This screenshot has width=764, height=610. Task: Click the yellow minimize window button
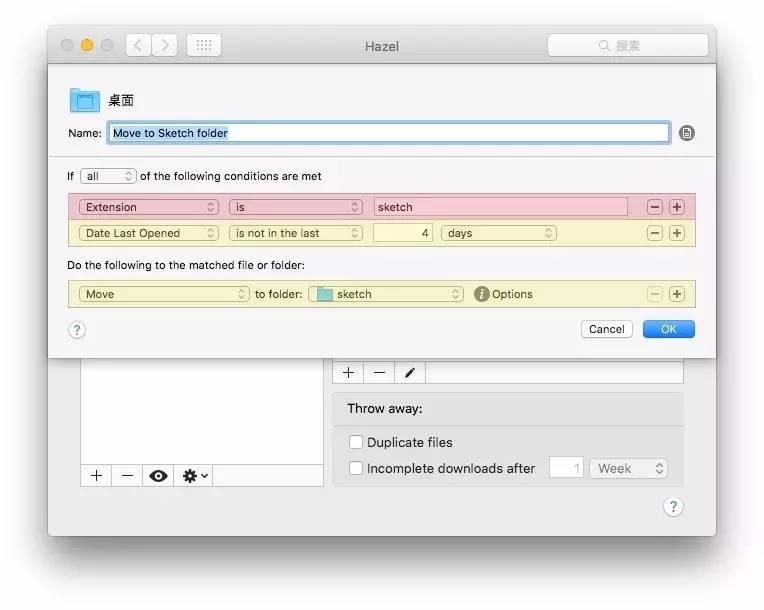click(87, 45)
